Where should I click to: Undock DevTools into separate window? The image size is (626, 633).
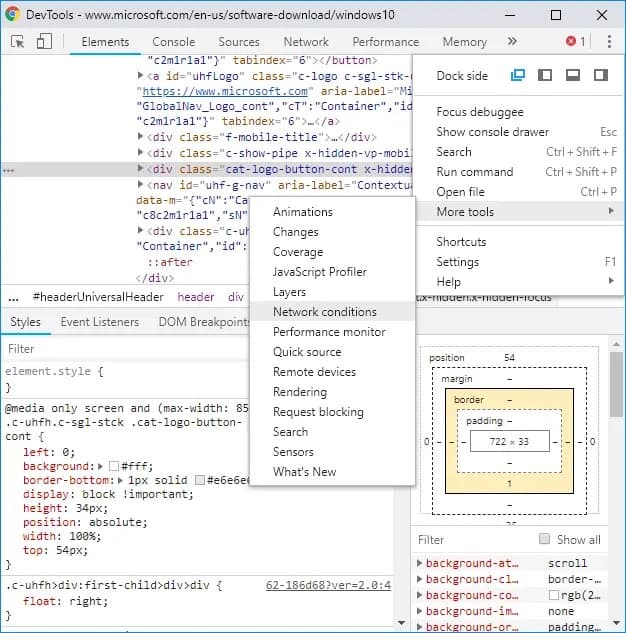point(518,75)
